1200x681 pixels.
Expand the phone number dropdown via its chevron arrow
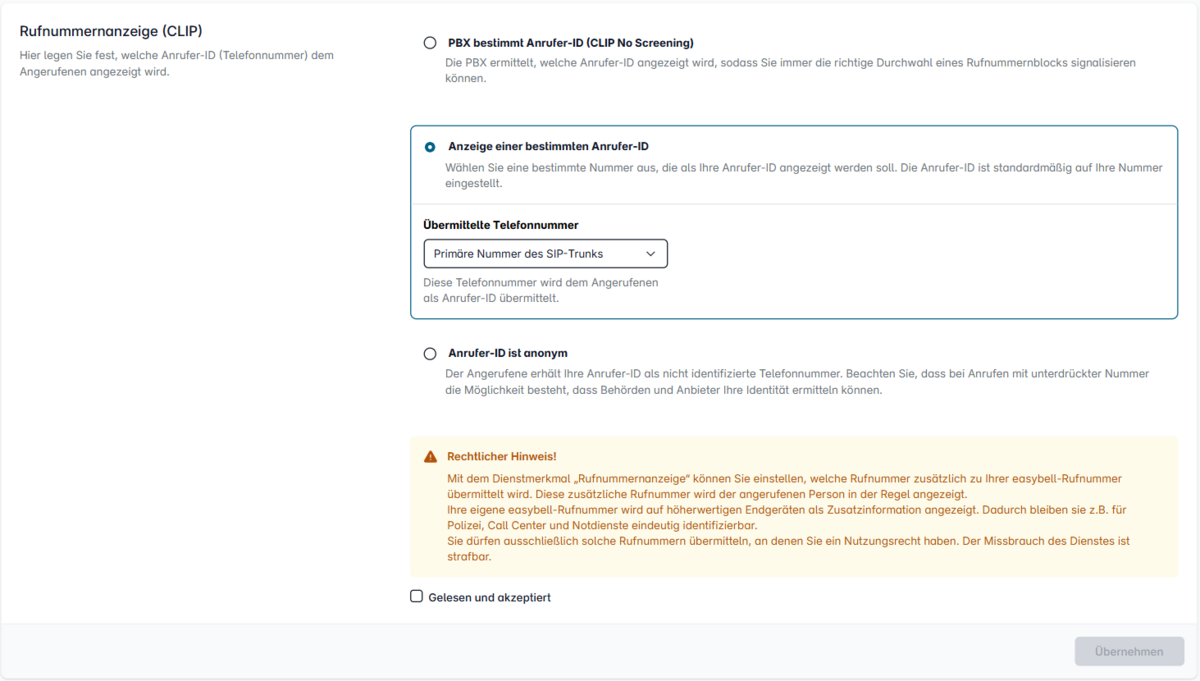[x=651, y=254]
